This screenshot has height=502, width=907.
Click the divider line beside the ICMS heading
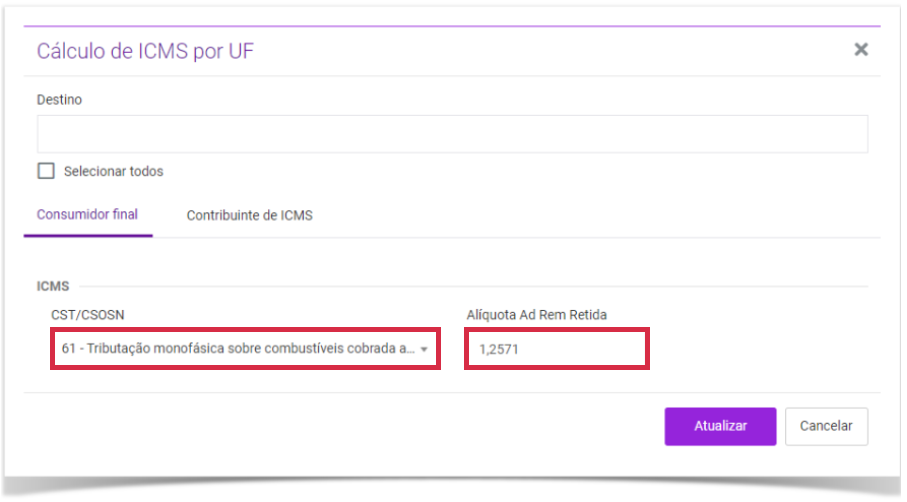click(x=474, y=286)
